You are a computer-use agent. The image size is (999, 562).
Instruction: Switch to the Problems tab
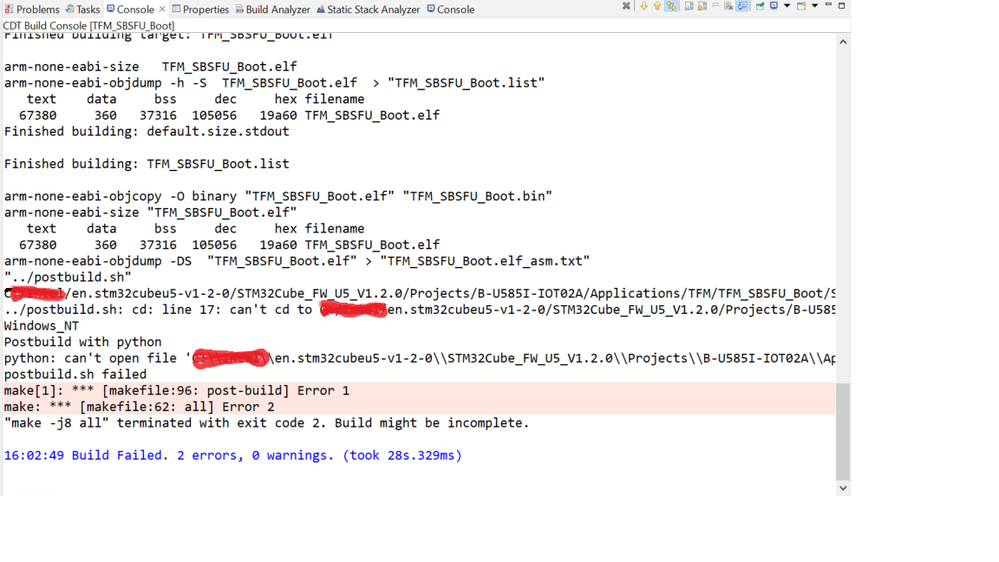32,9
